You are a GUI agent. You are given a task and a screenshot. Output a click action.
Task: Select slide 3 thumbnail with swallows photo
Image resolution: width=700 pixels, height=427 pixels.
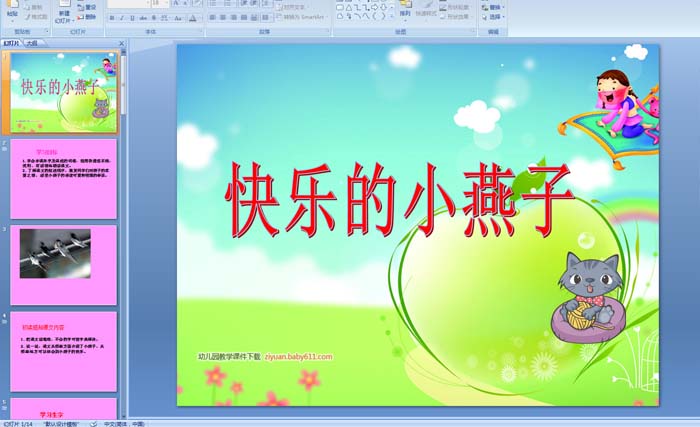[x=64, y=265]
